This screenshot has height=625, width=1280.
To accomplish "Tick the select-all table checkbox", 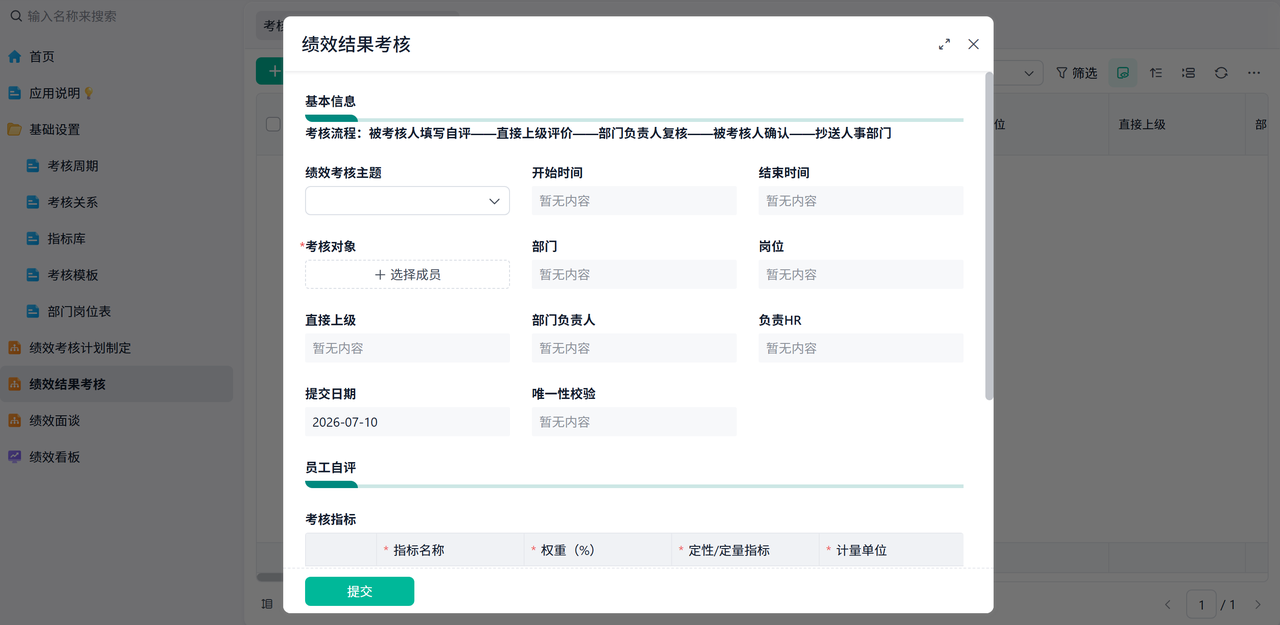I will tap(273, 124).
